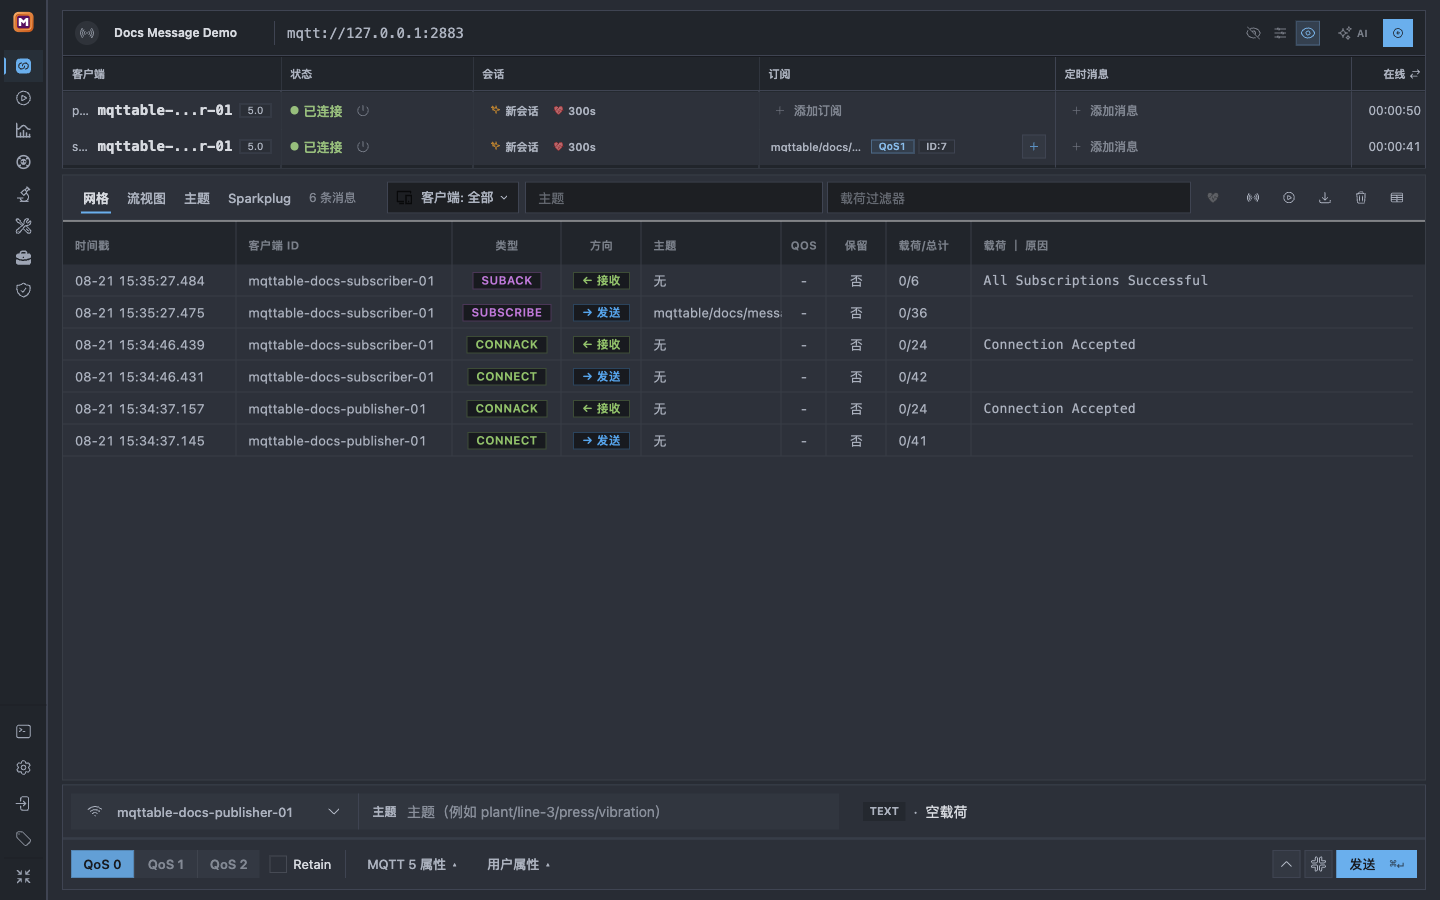Click 添加消息 in the publisher row

(x=1105, y=111)
